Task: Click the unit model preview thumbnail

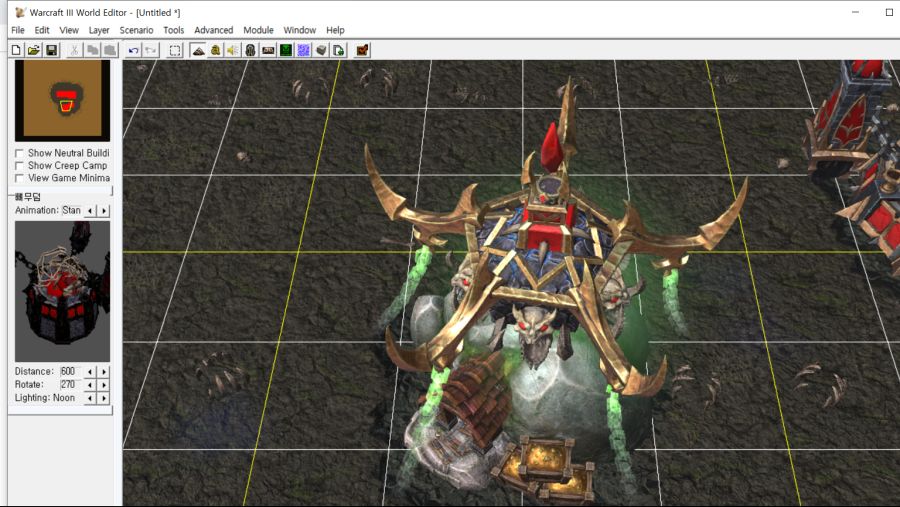Action: [63, 291]
